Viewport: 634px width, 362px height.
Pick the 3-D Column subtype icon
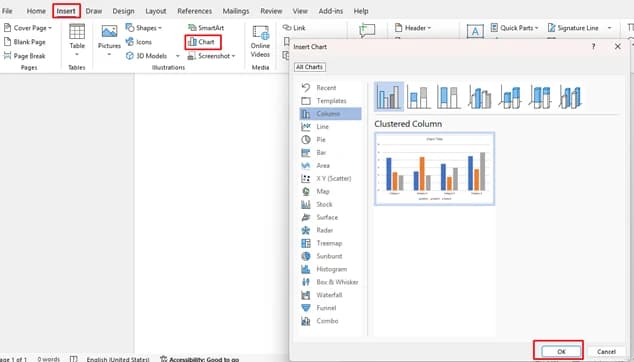click(571, 97)
